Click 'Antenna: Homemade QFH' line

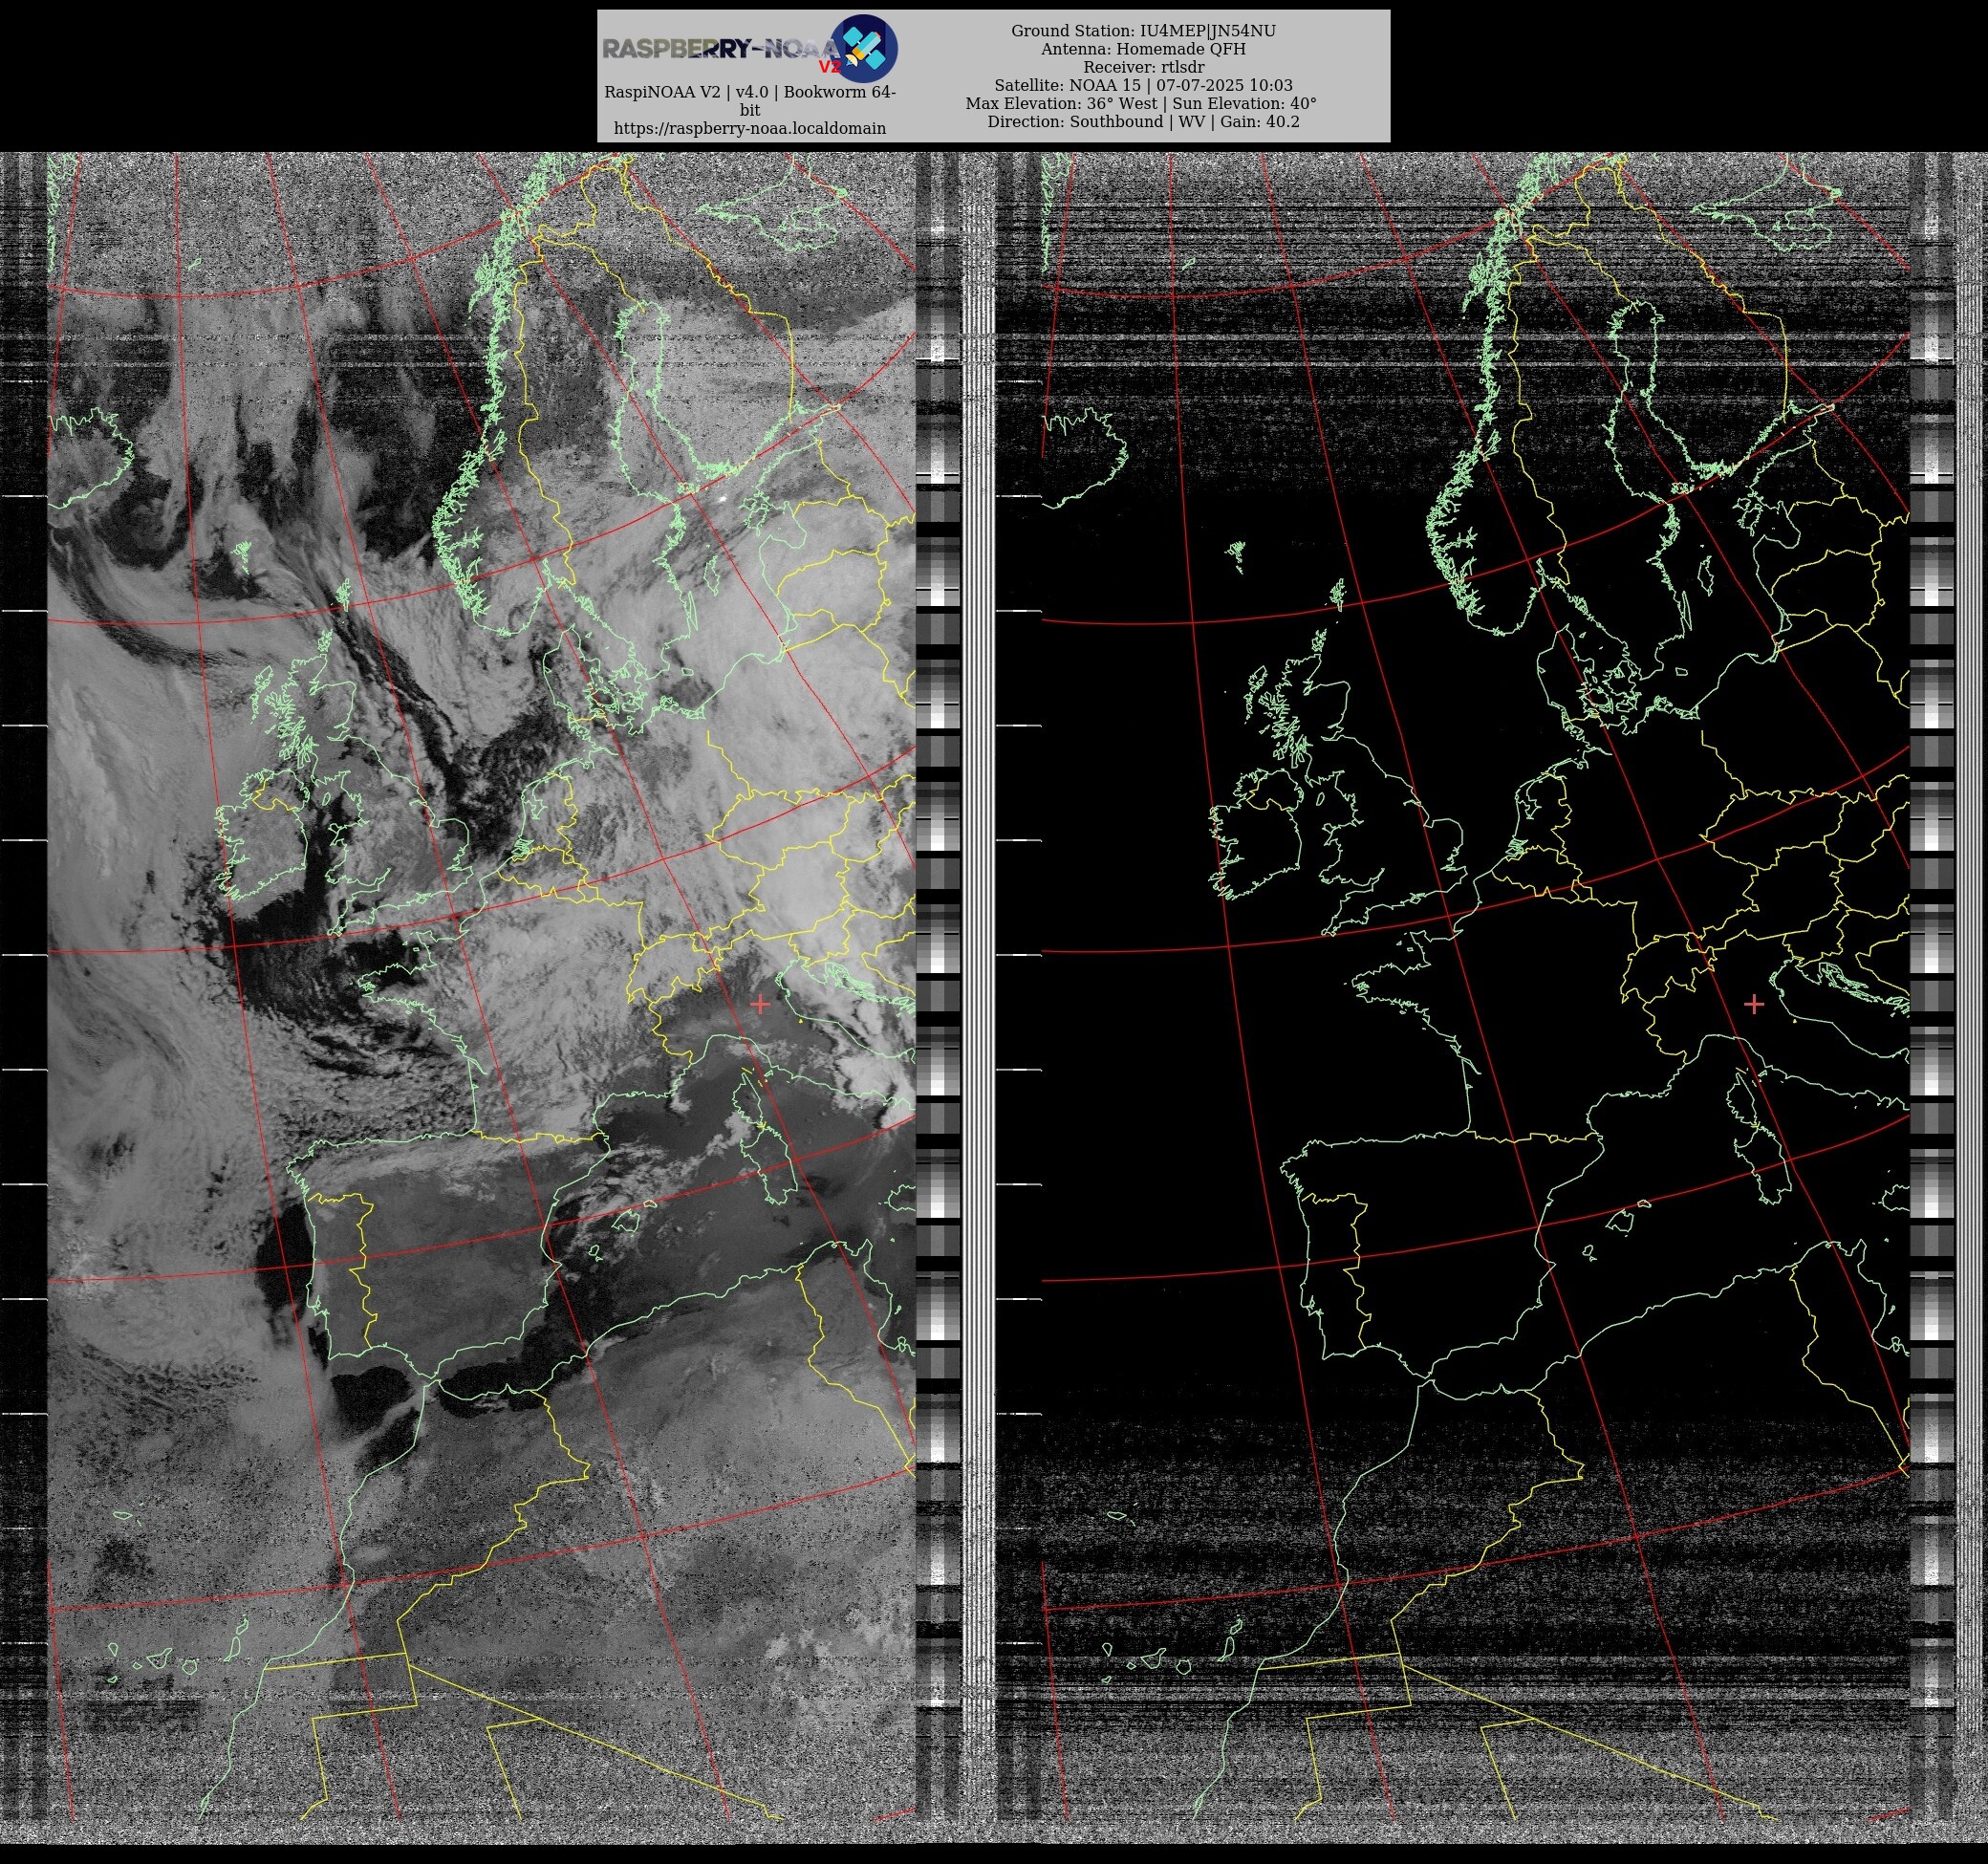click(1143, 49)
